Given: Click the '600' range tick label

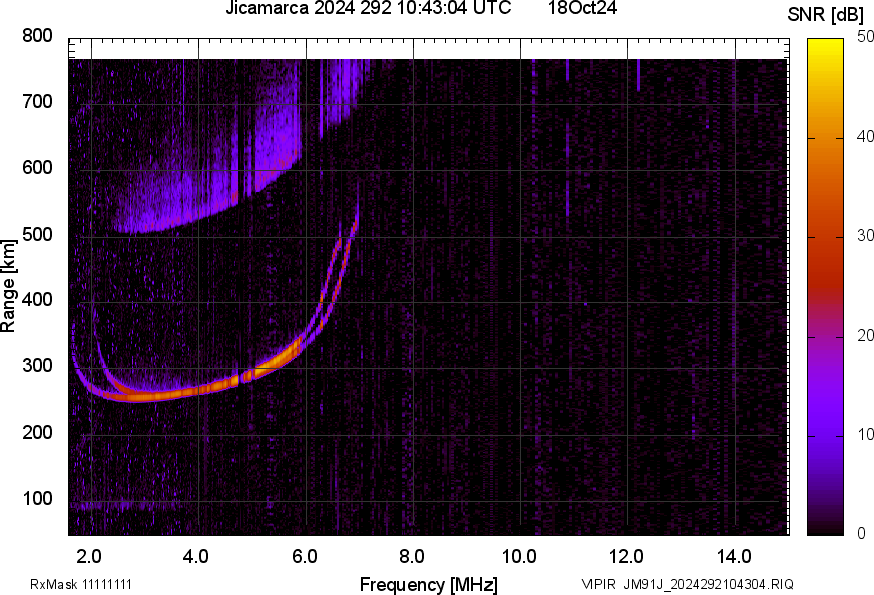Looking at the screenshot, I should 37,168.
